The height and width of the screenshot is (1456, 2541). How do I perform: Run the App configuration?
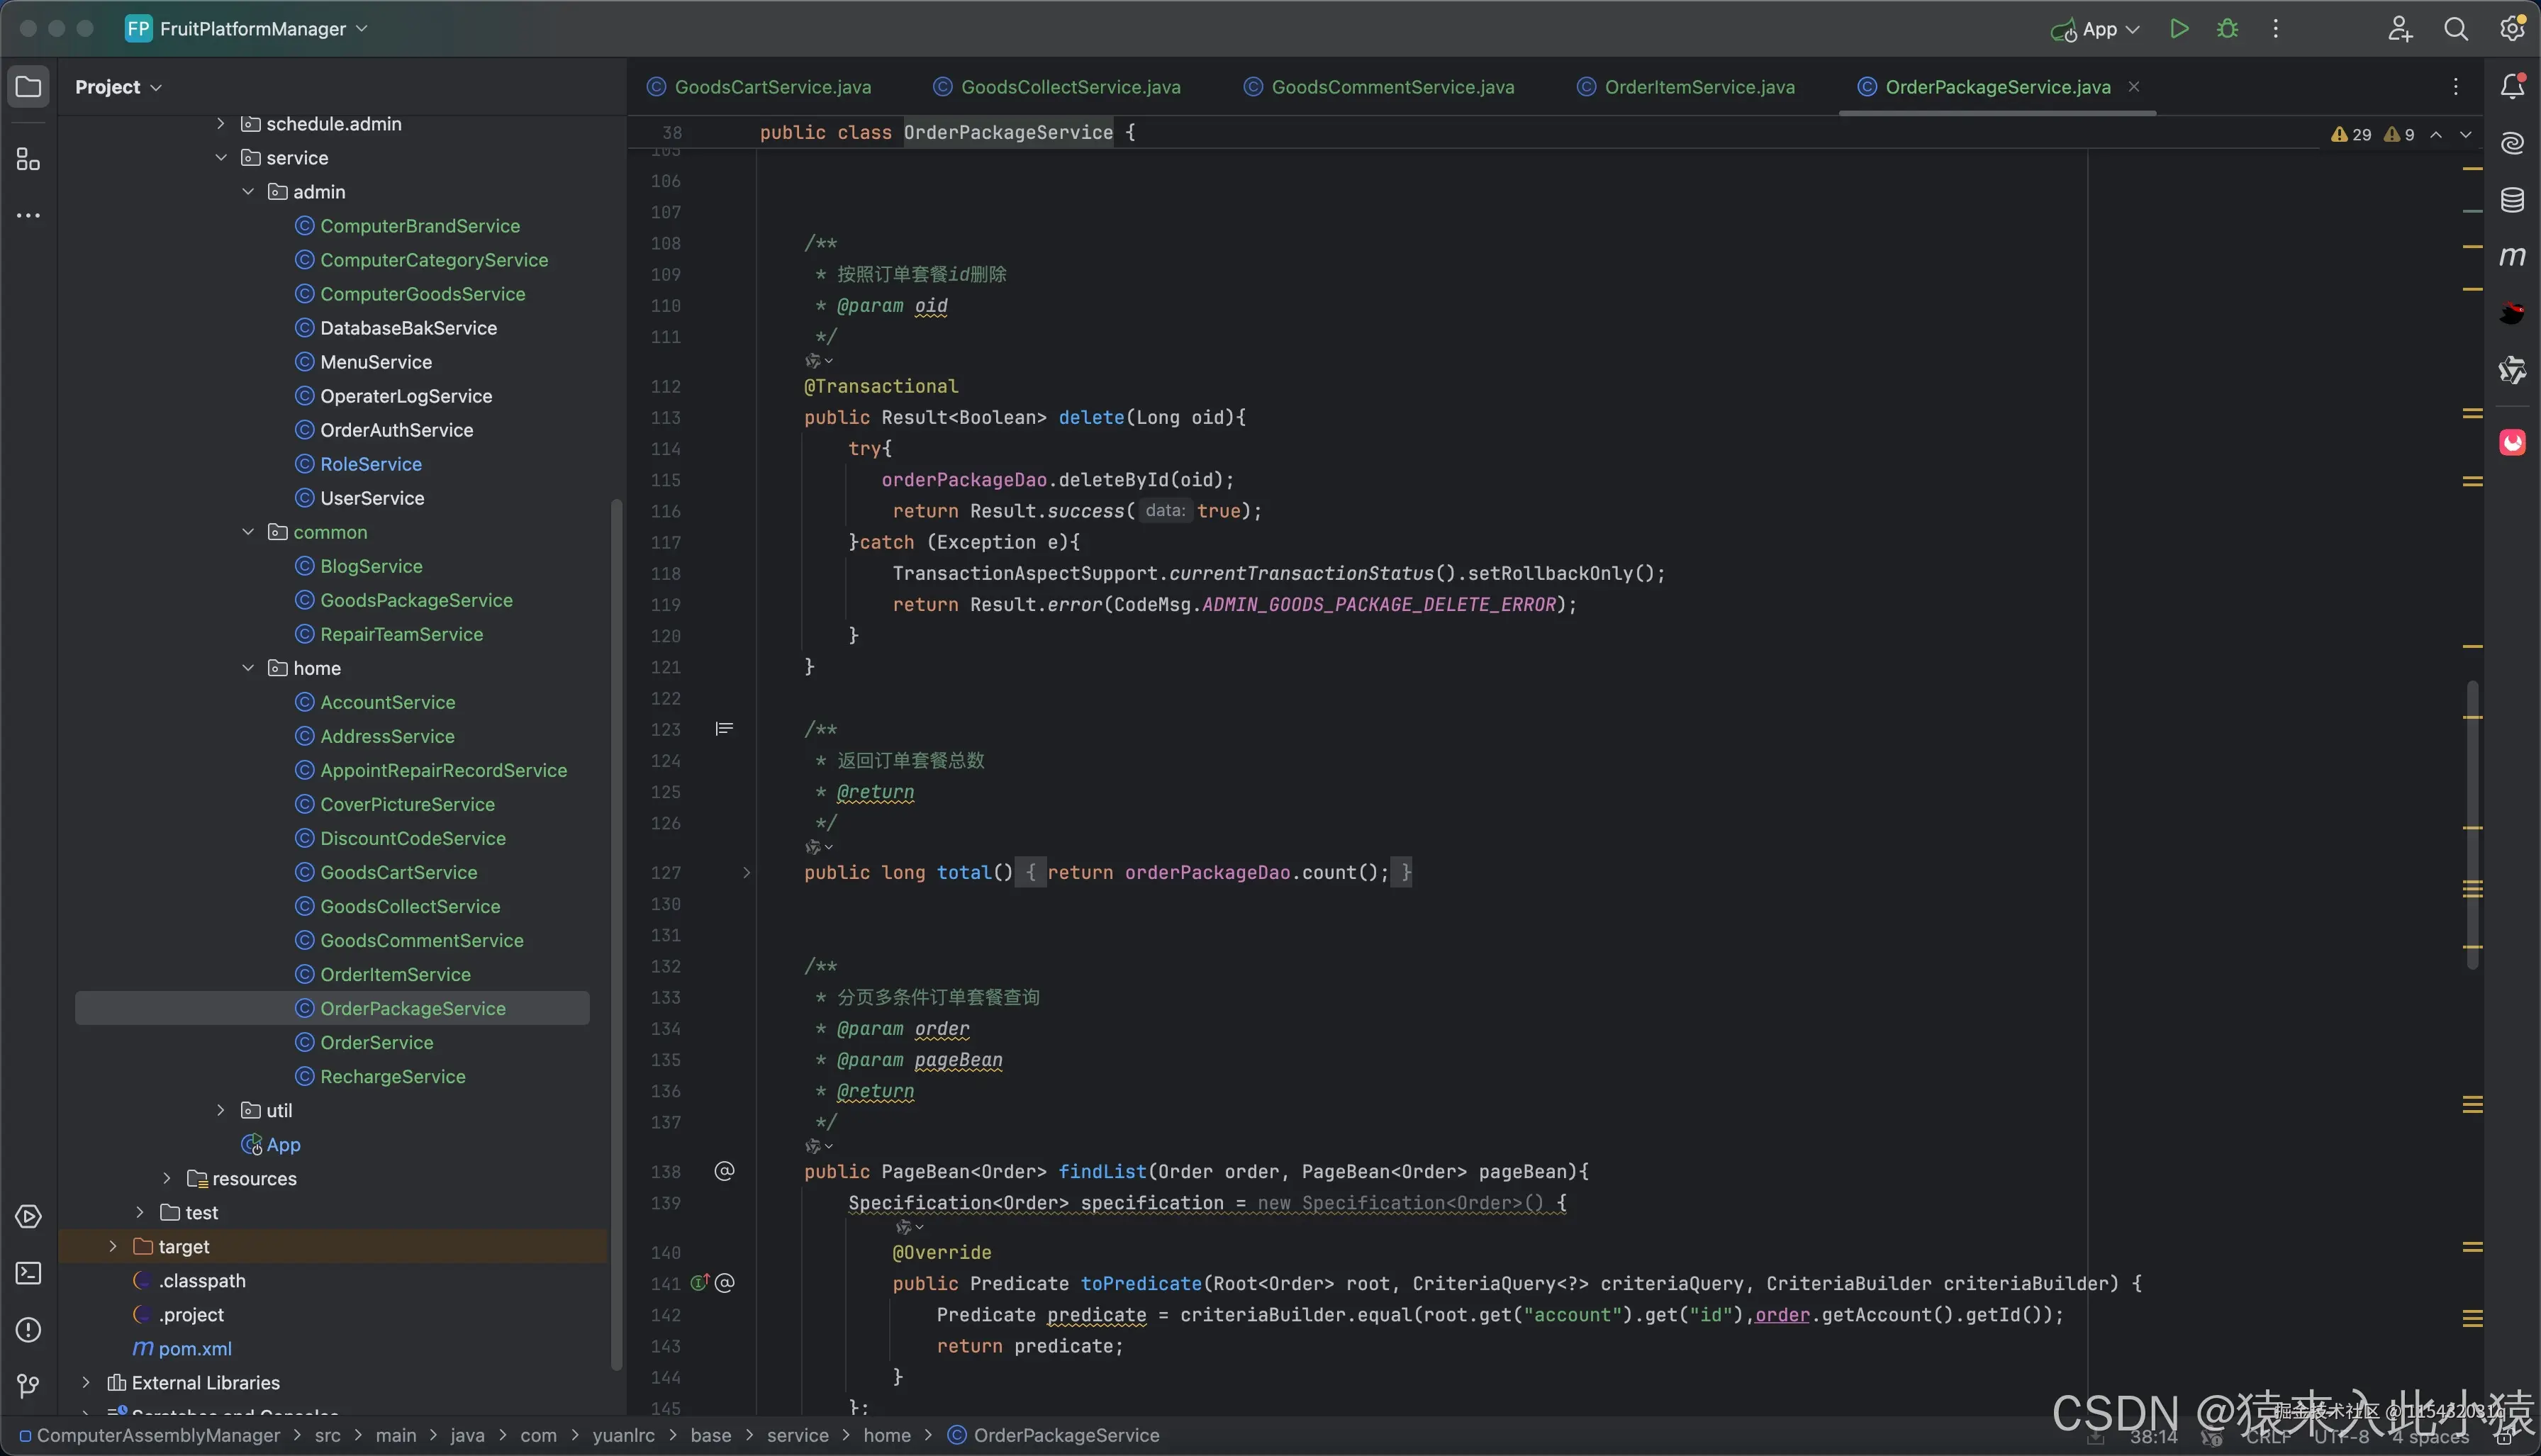click(x=2179, y=29)
